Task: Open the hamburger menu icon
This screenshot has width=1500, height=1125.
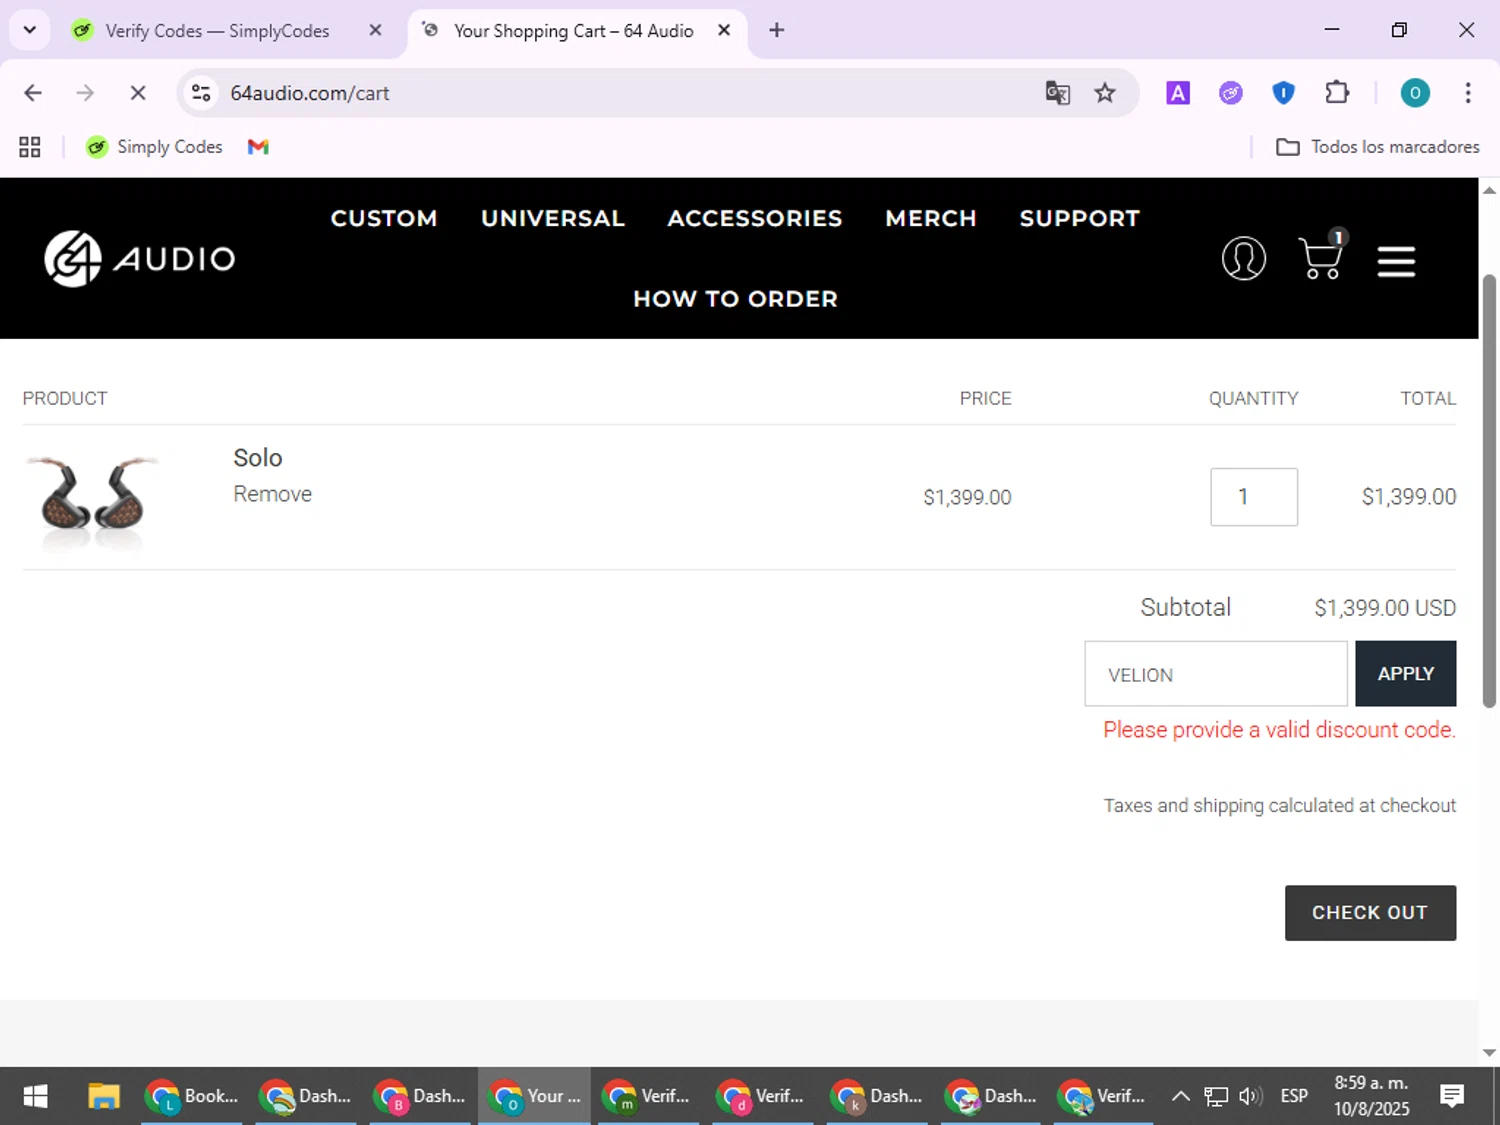Action: pos(1396,261)
